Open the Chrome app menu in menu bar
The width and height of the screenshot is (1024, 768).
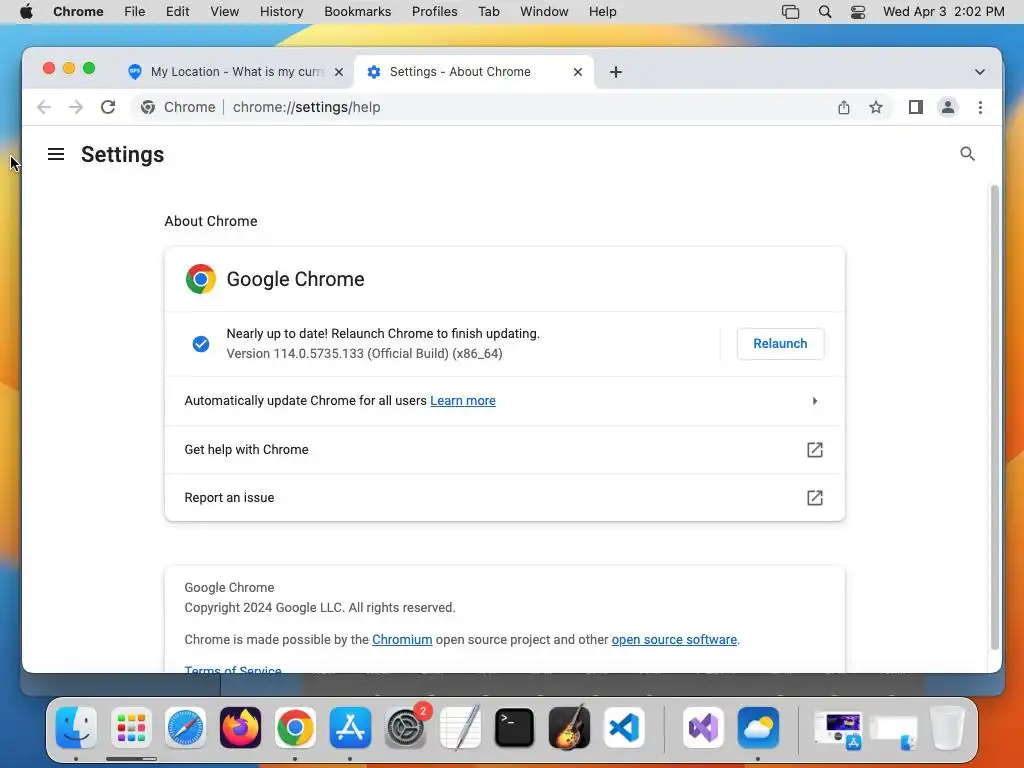click(78, 12)
